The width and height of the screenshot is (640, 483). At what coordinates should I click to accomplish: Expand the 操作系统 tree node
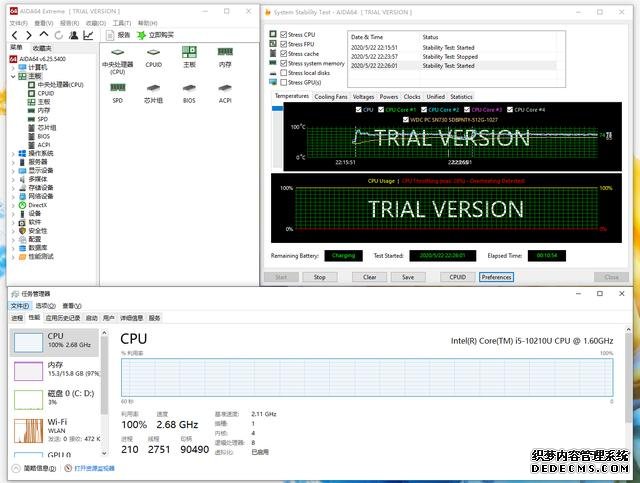pyautogui.click(x=13, y=154)
